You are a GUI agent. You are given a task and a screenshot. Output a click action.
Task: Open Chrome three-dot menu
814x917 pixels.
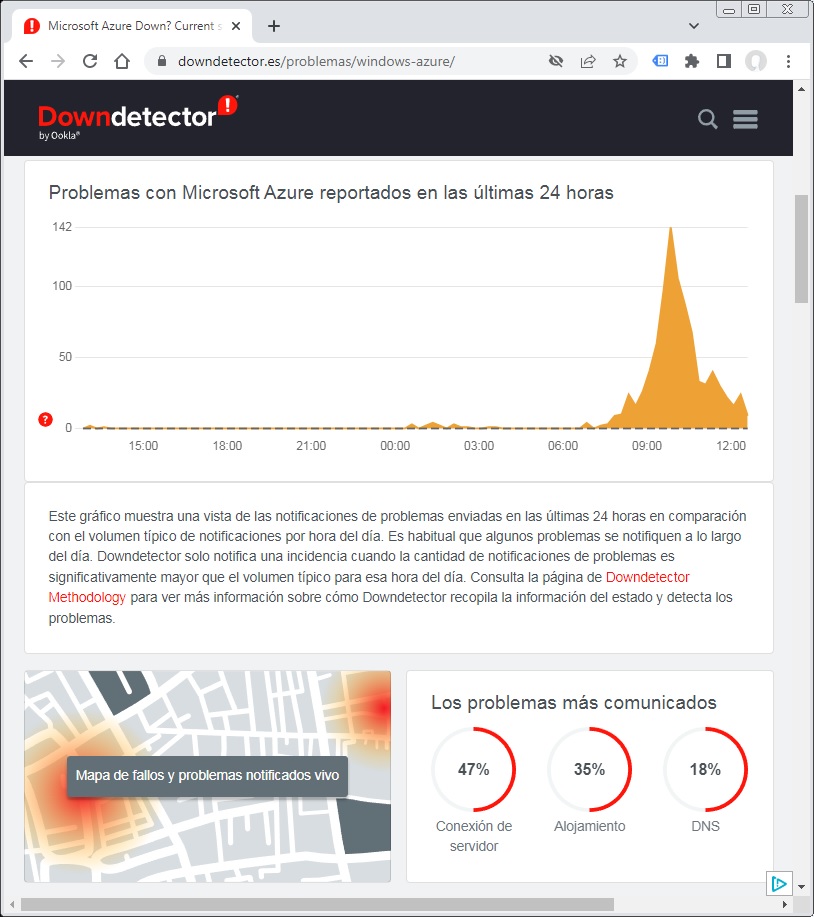point(788,61)
